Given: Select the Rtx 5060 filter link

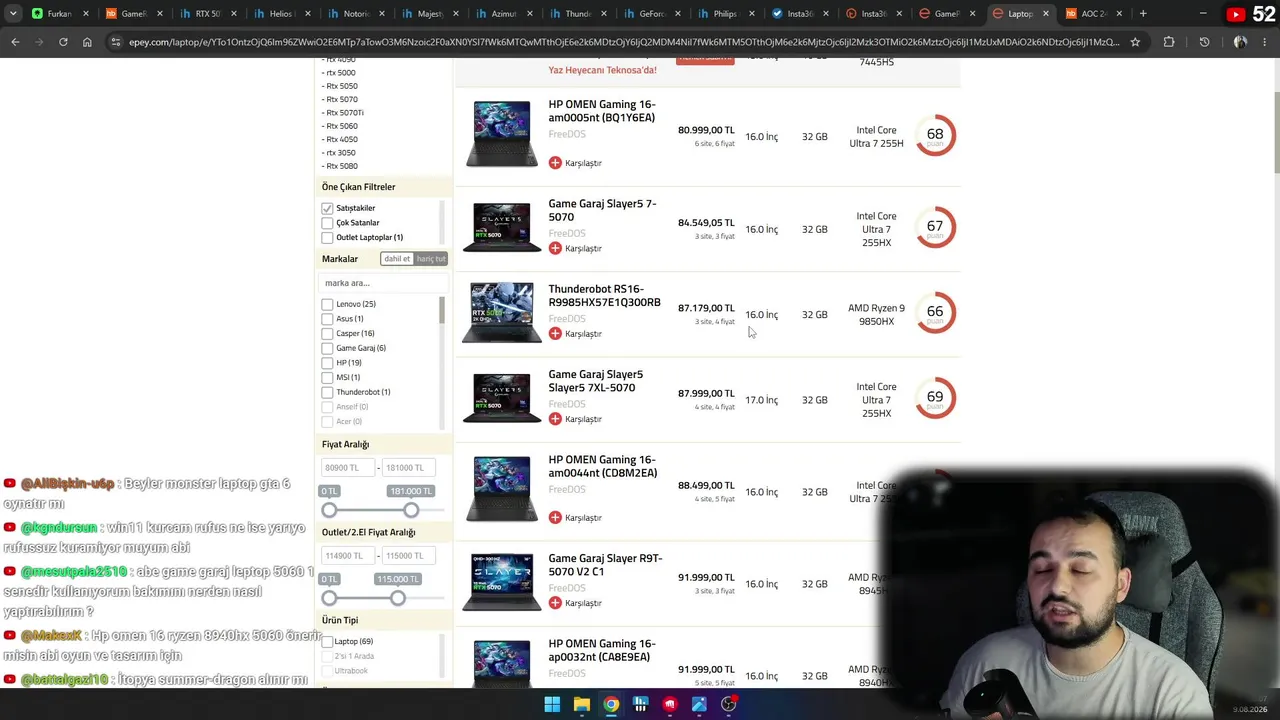Looking at the screenshot, I should [341, 126].
